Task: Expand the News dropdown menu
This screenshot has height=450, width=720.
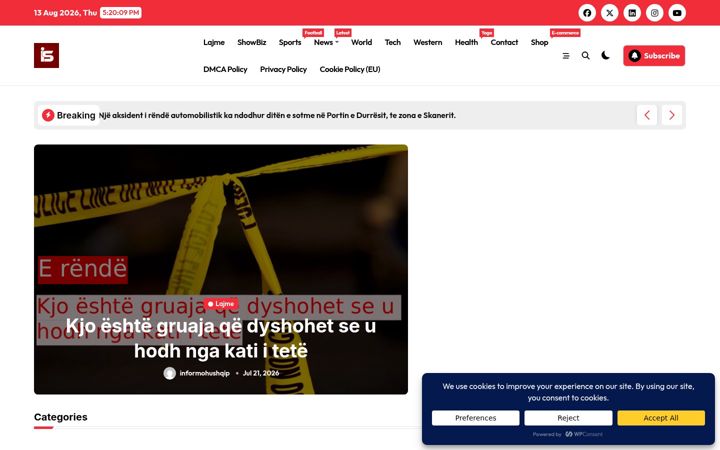Action: [326, 42]
